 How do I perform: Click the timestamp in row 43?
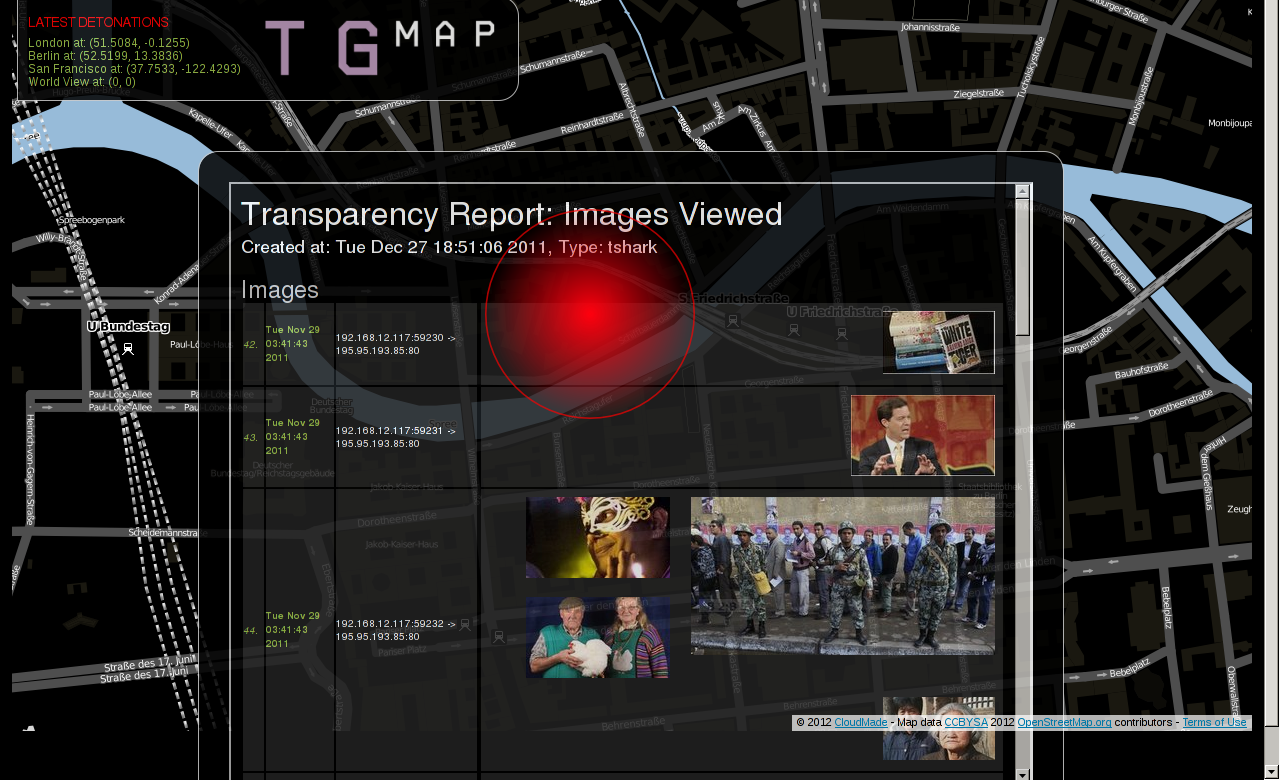293,436
